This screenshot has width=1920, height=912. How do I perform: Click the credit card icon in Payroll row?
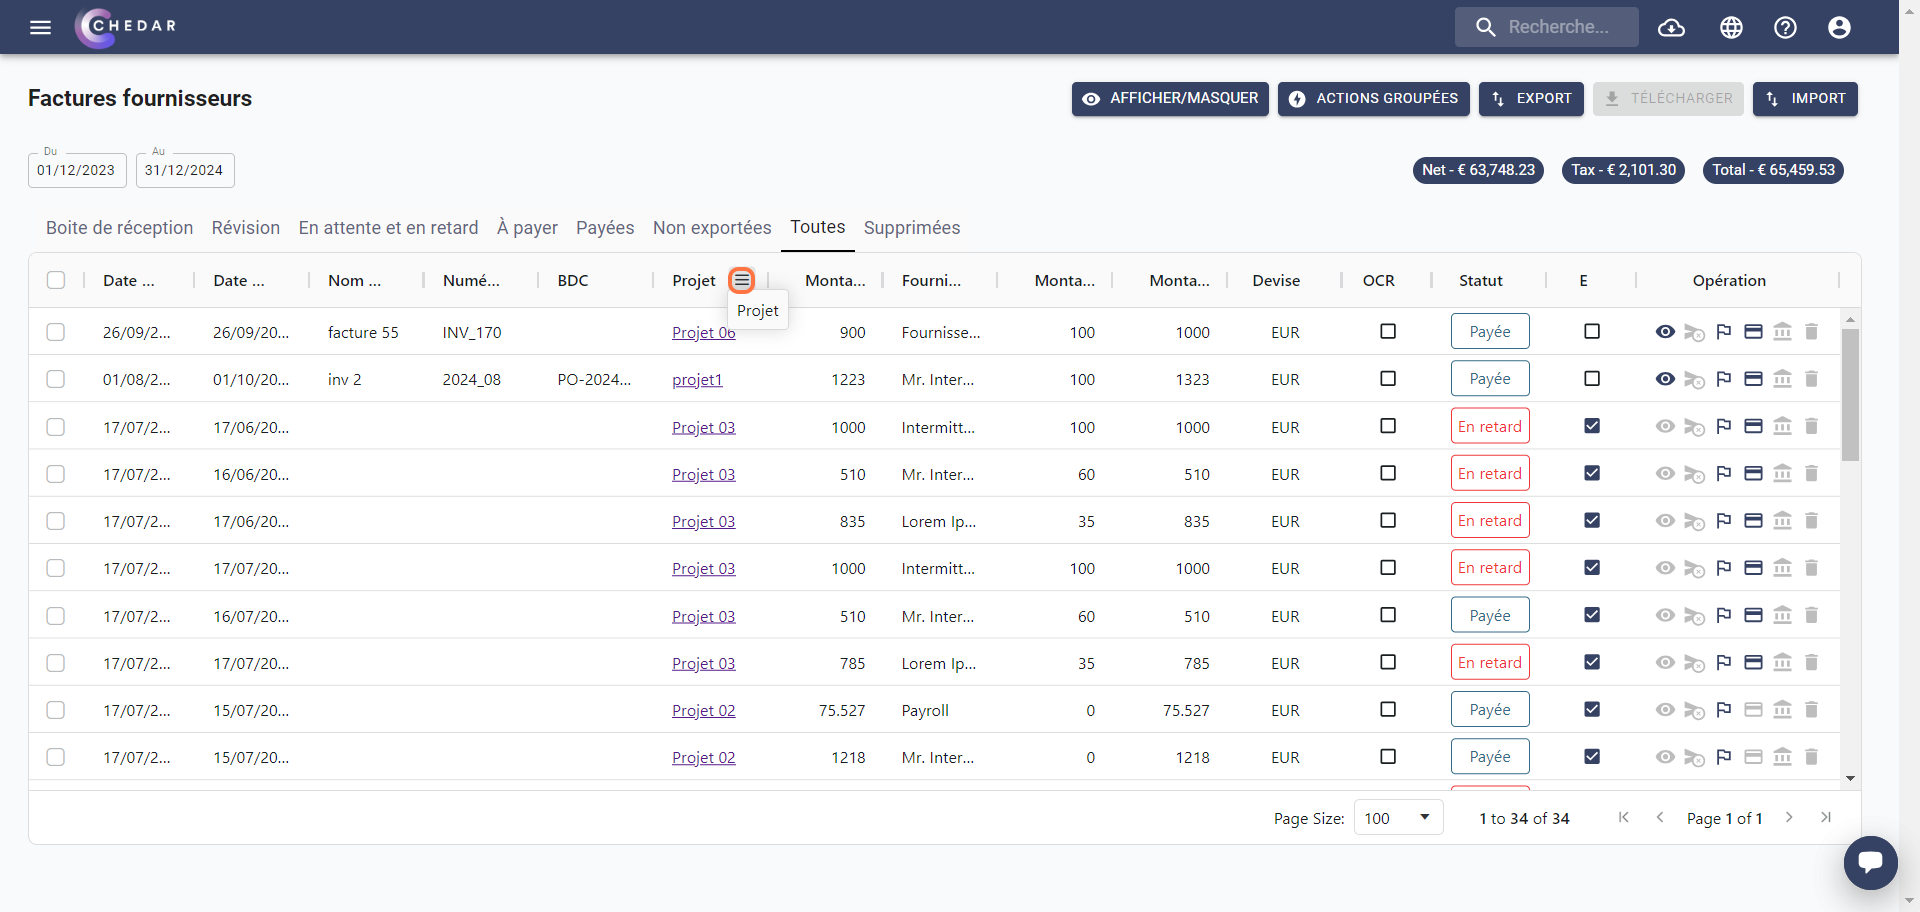1753,710
